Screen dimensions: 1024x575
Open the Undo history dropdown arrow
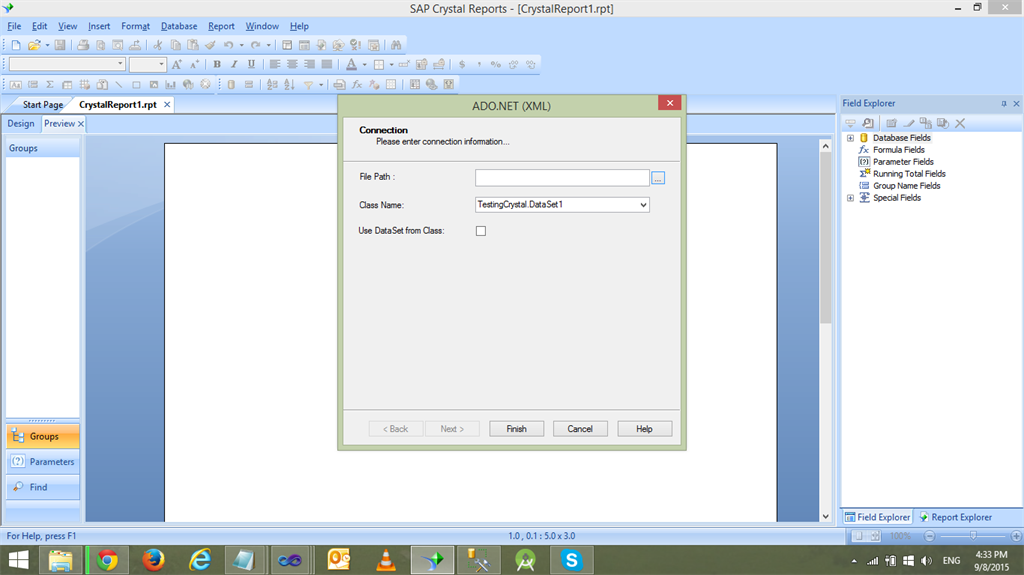(241, 45)
